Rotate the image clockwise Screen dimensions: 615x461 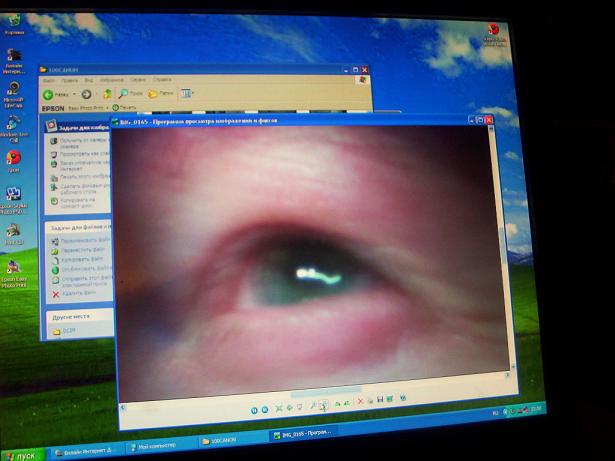pyautogui.click(x=337, y=403)
